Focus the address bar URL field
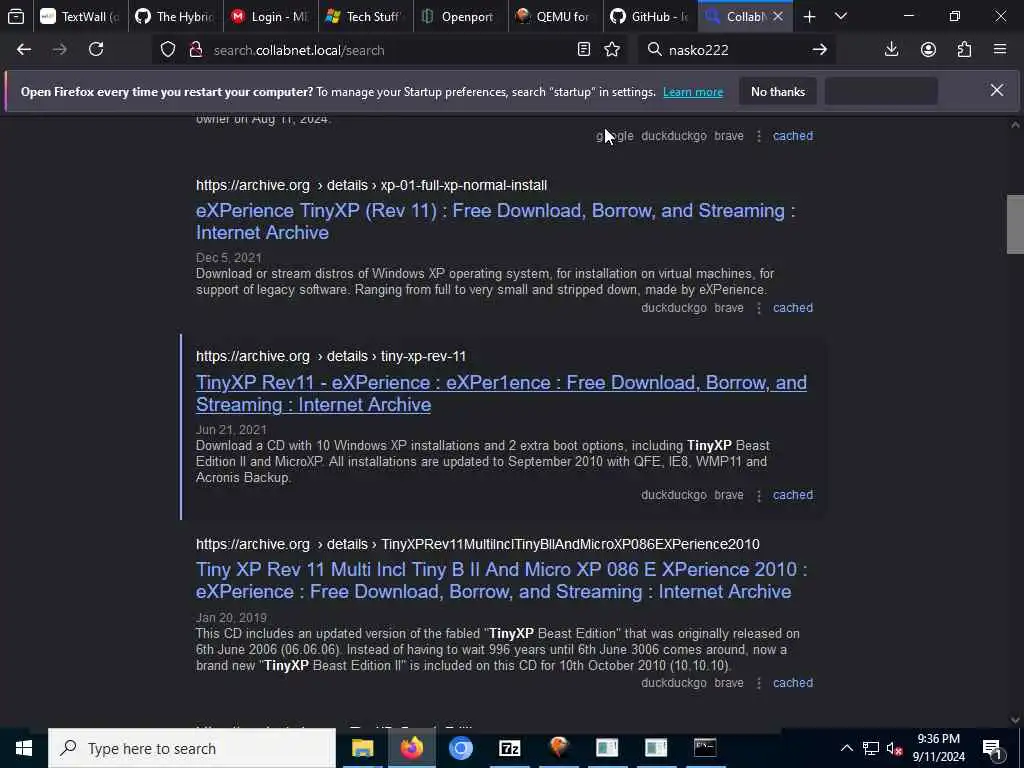 click(x=392, y=50)
